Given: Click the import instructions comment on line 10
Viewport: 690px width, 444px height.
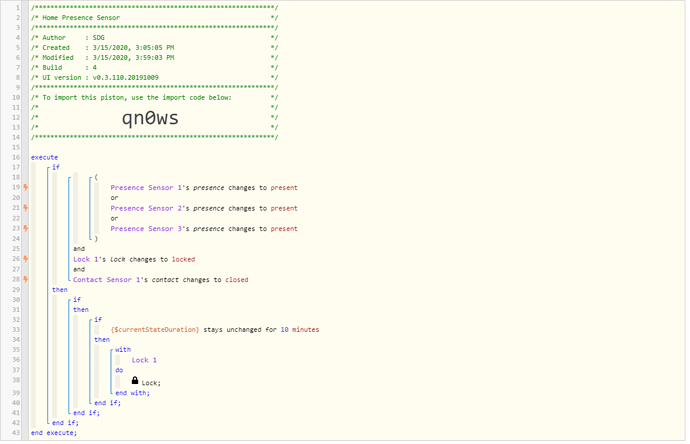Looking at the screenshot, I should pyautogui.click(x=154, y=97).
